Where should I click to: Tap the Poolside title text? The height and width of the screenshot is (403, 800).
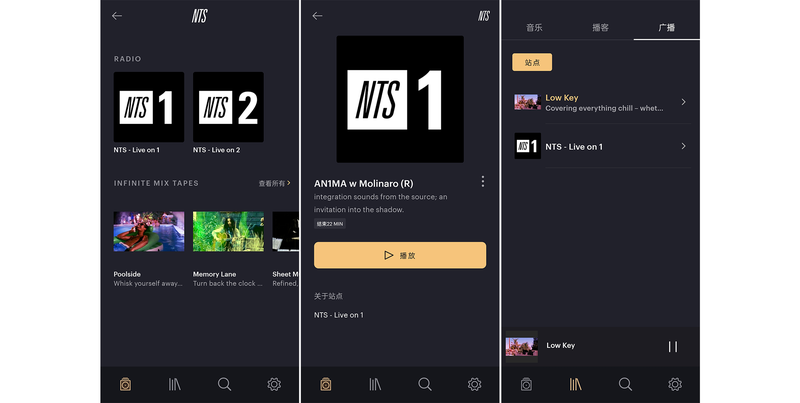pyautogui.click(x=127, y=274)
